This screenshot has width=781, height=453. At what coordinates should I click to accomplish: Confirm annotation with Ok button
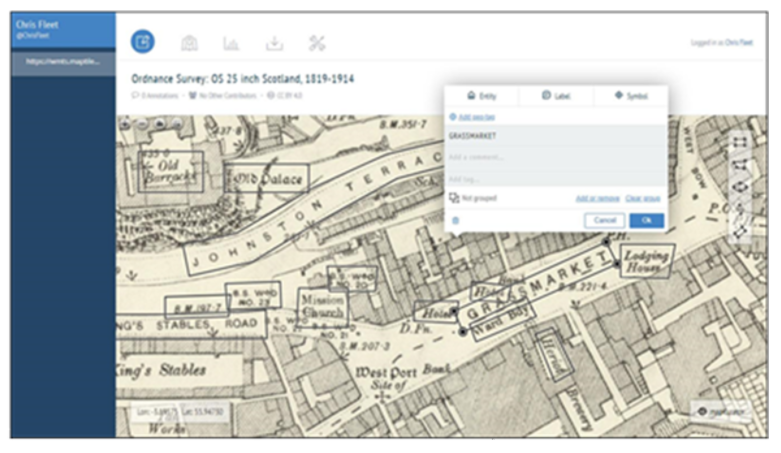click(647, 220)
